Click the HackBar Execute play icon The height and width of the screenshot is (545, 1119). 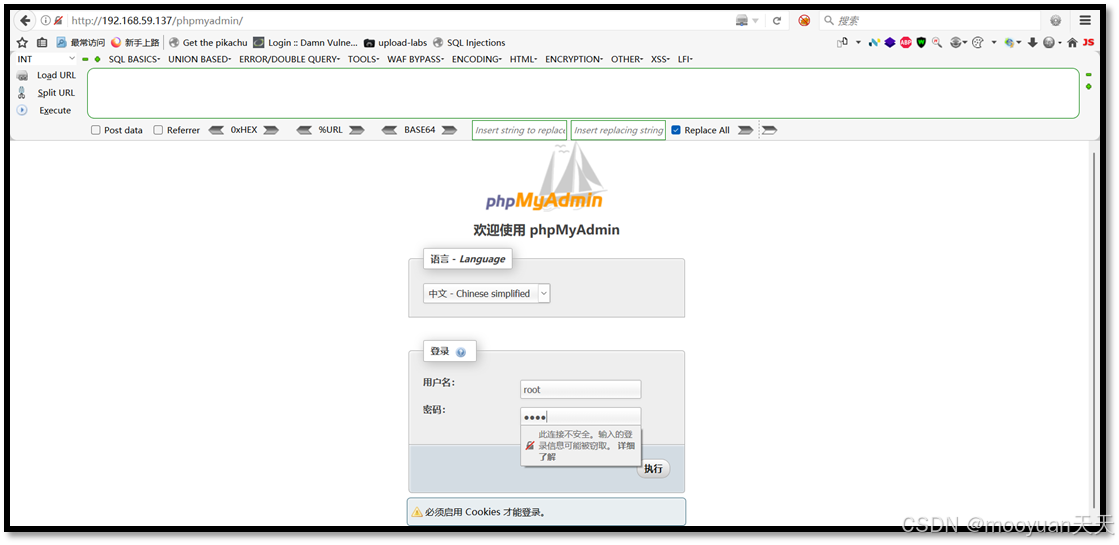[22, 111]
